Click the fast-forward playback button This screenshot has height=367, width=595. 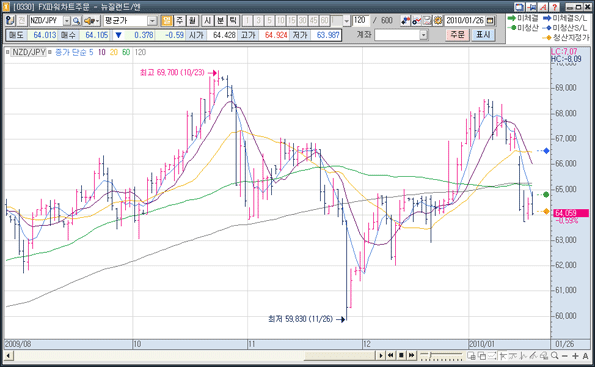412,356
